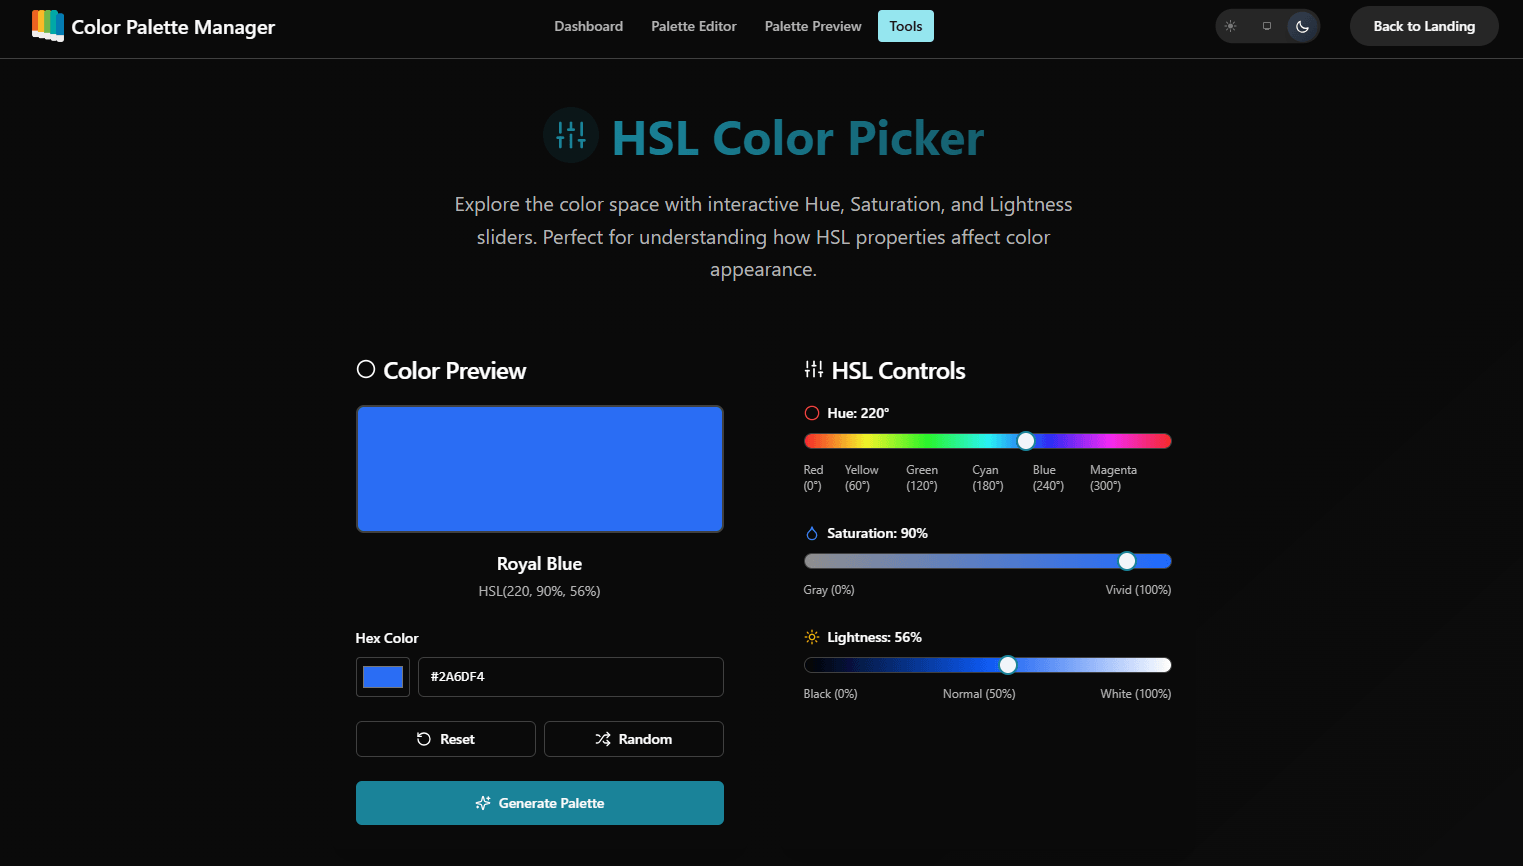This screenshot has height=866, width=1523.
Task: Click the hex color text field
Action: point(570,677)
